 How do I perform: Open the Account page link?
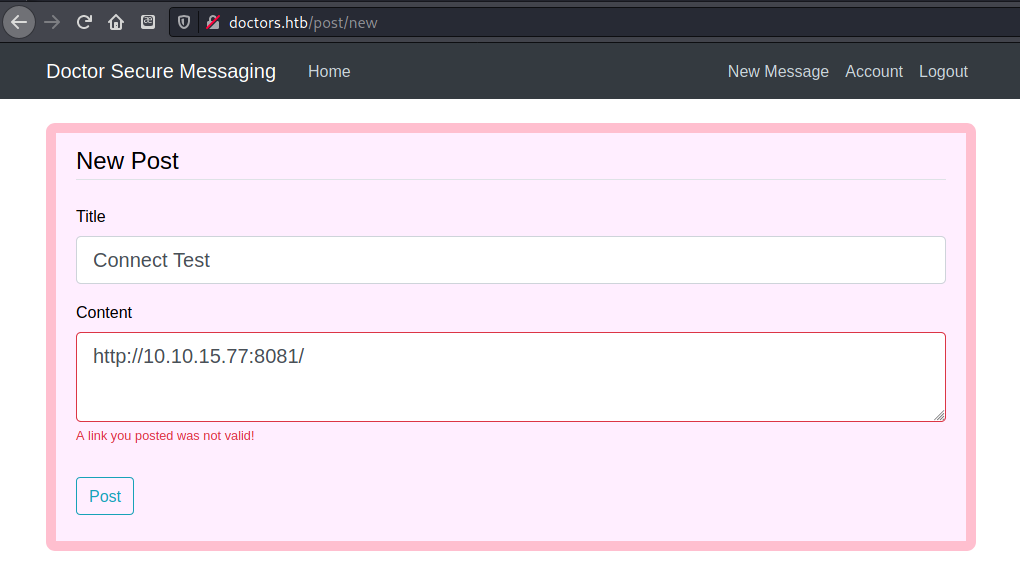pyautogui.click(x=873, y=71)
